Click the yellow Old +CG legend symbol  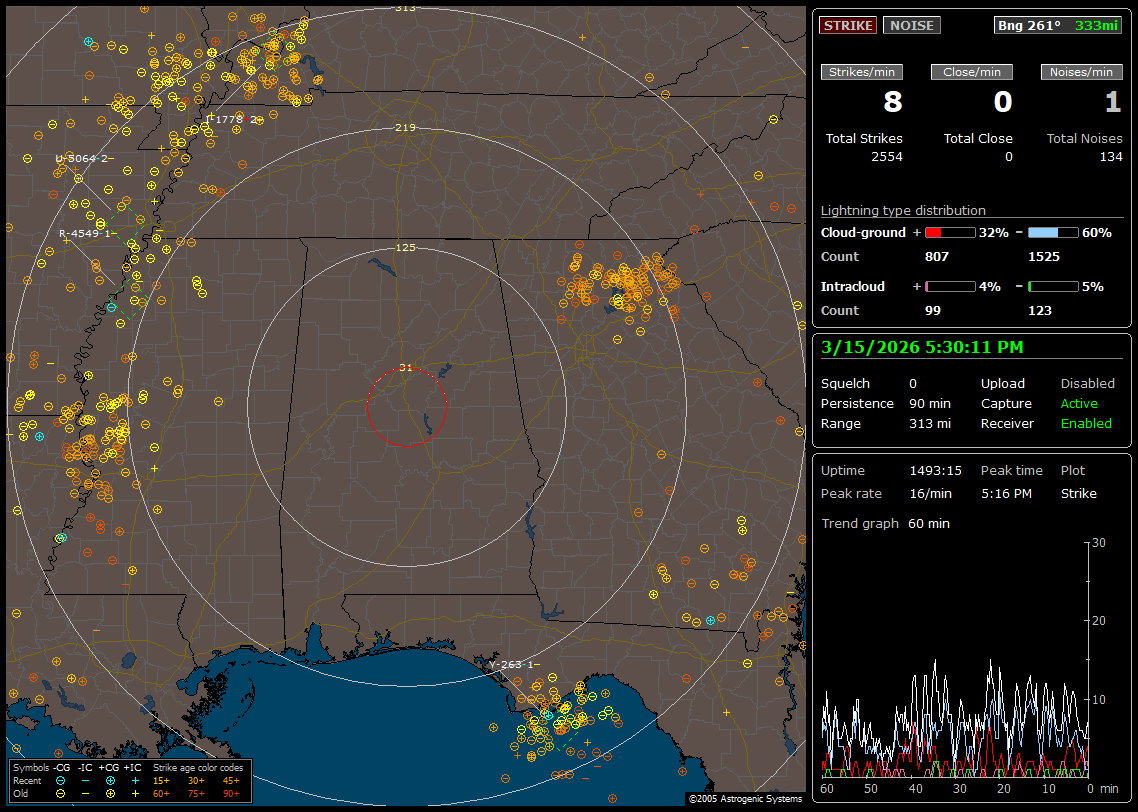coord(110,792)
